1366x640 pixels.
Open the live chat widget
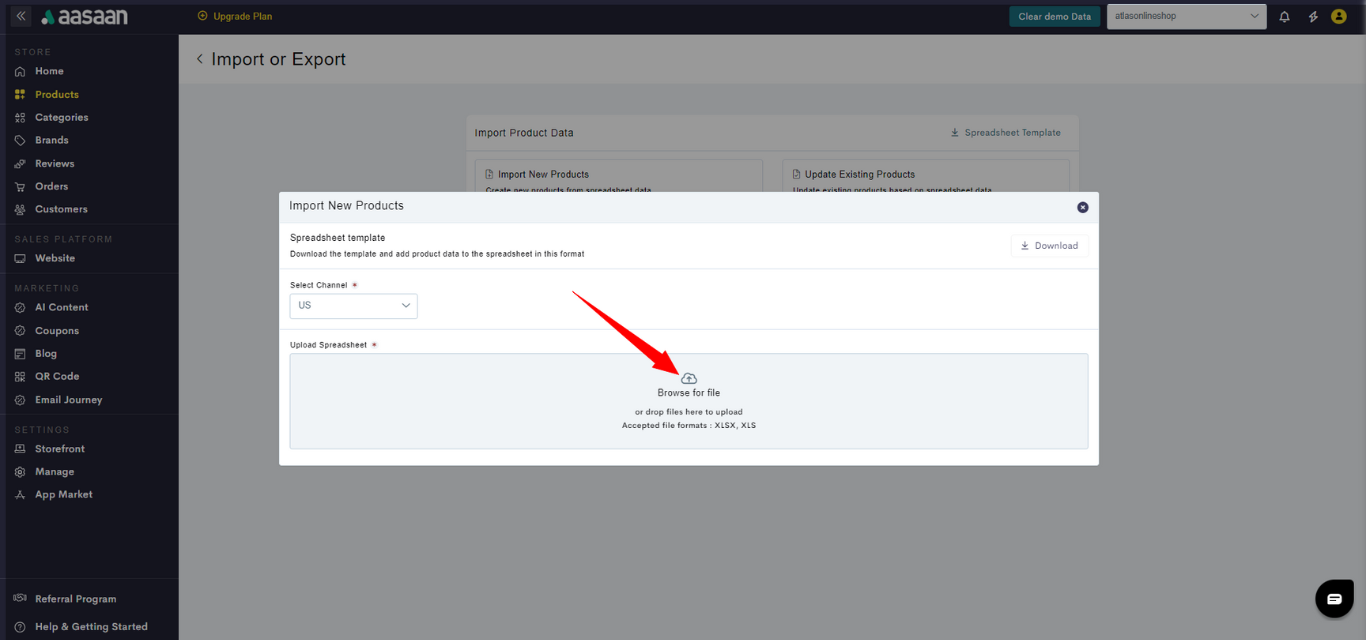point(1334,598)
